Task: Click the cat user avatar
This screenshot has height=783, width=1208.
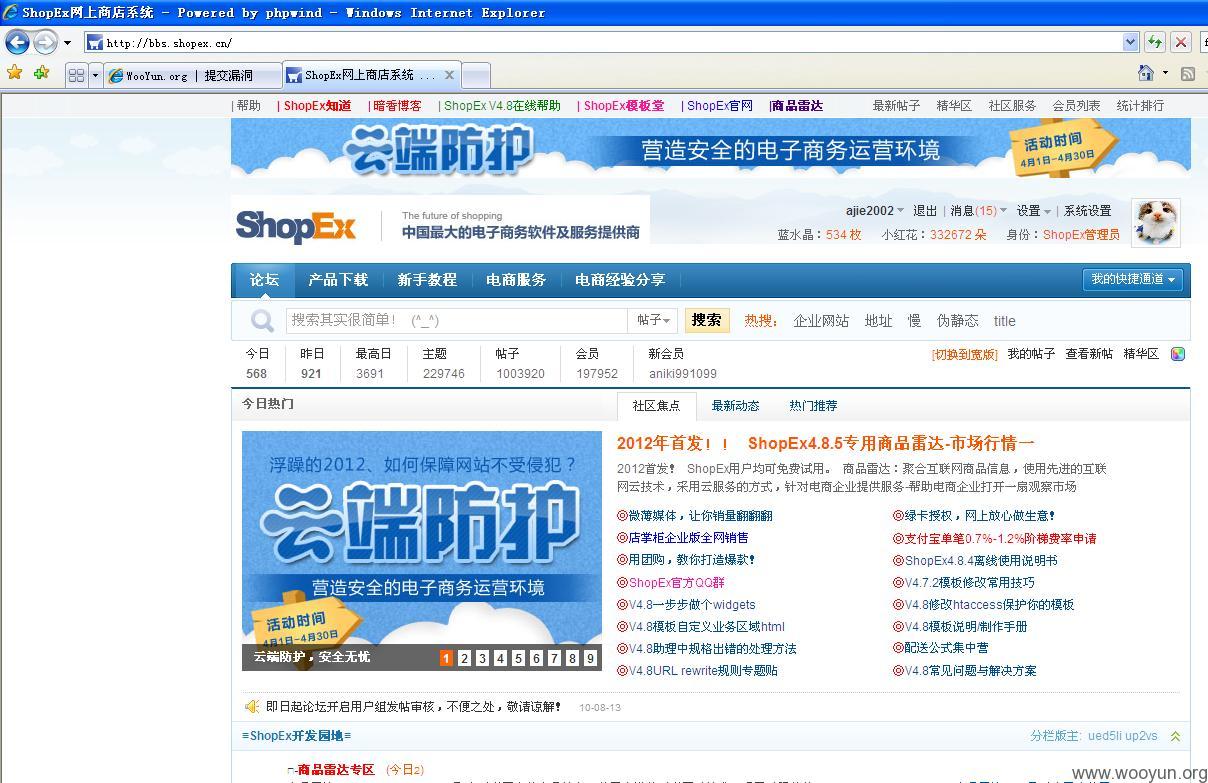Action: (1155, 222)
